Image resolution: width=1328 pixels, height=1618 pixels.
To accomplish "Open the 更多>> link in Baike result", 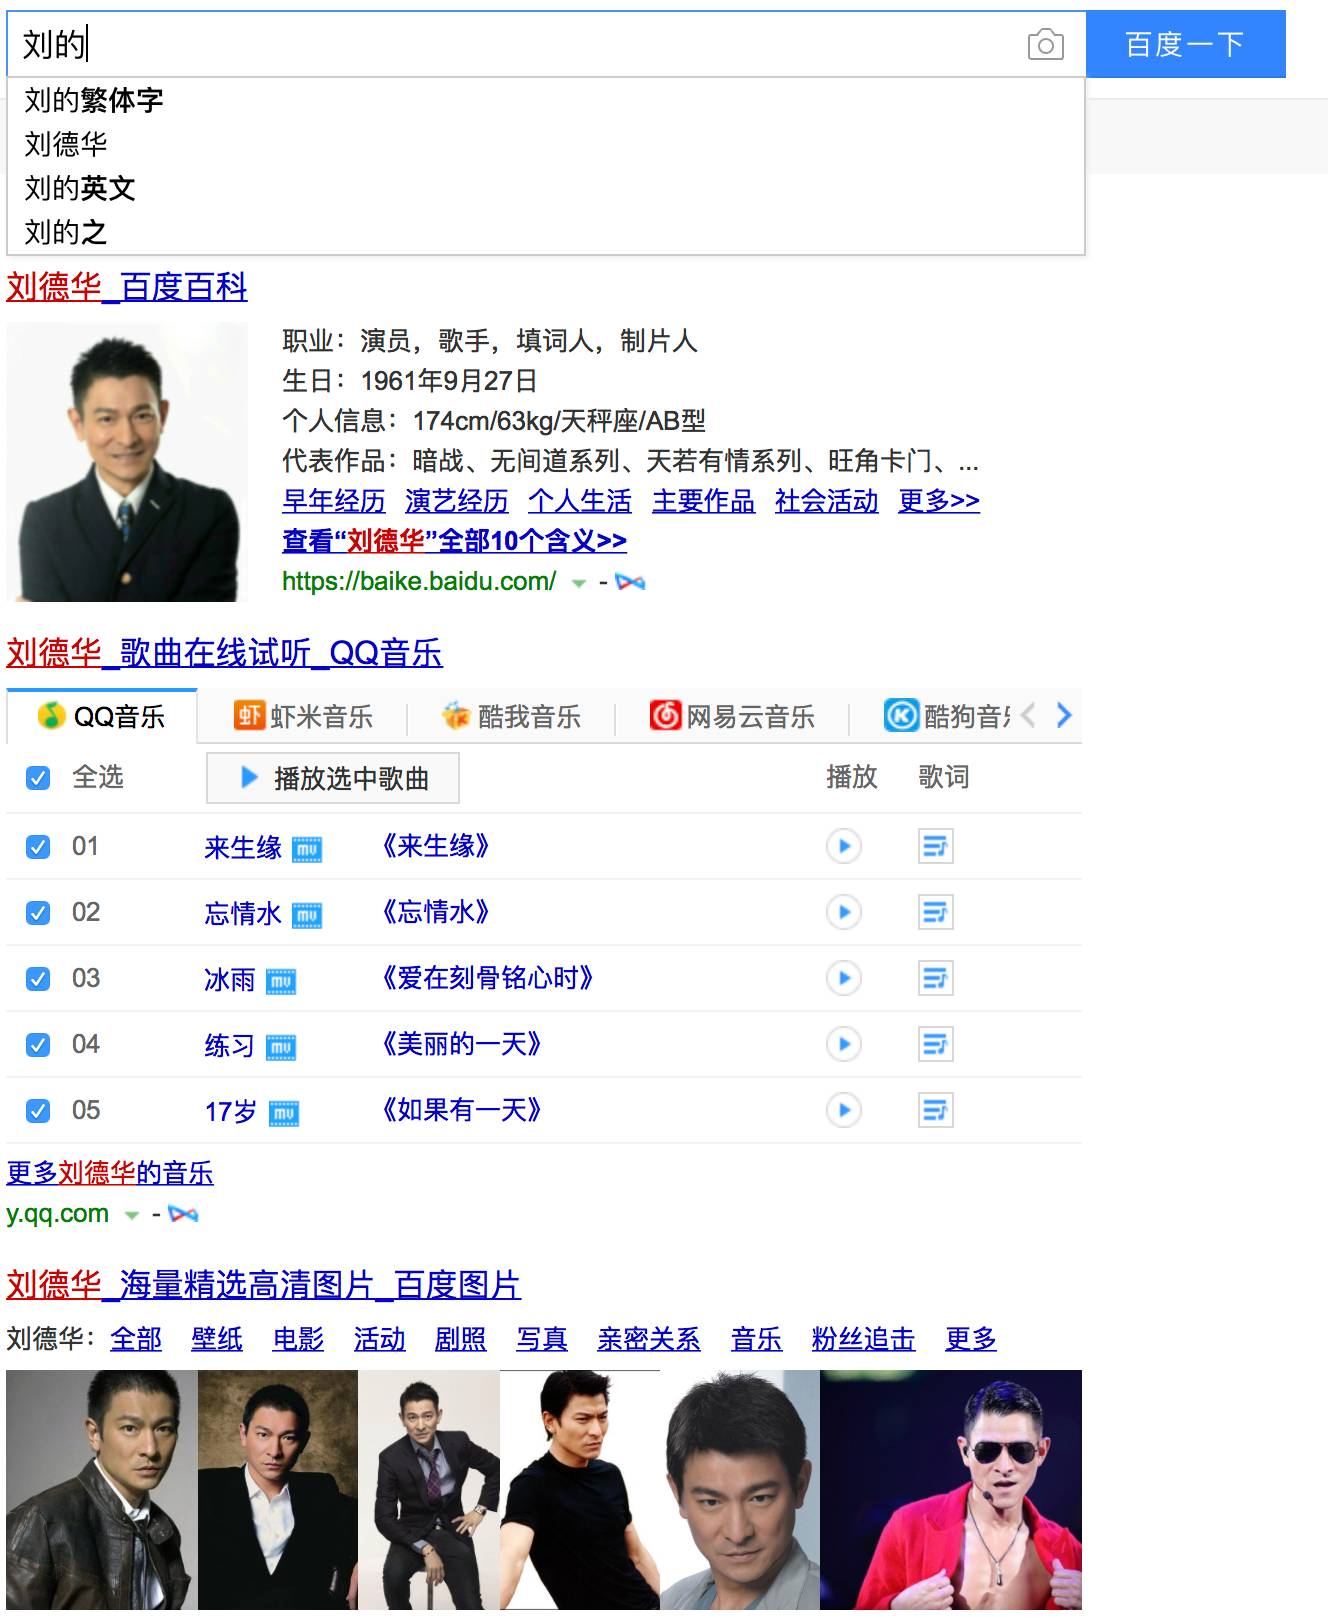I will coord(939,501).
